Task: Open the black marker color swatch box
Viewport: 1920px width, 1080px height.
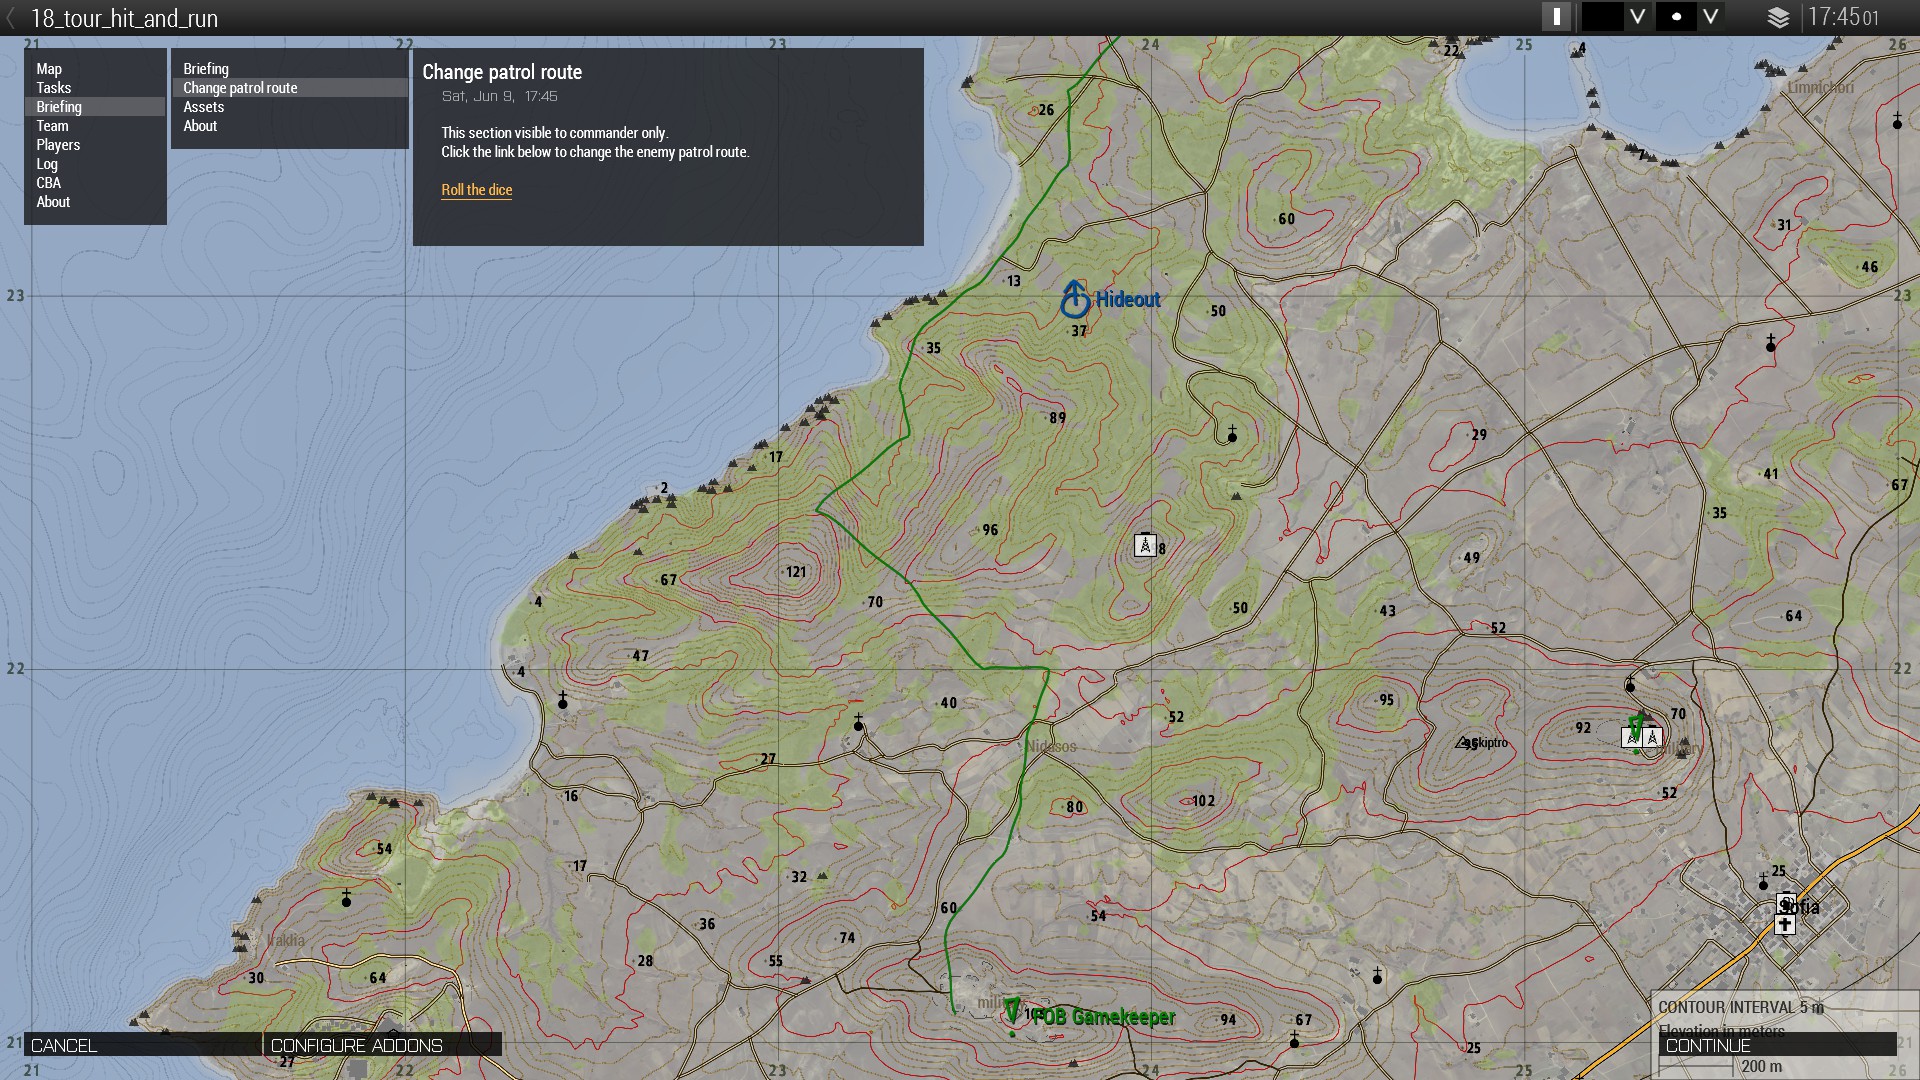Action: pyautogui.click(x=1602, y=17)
